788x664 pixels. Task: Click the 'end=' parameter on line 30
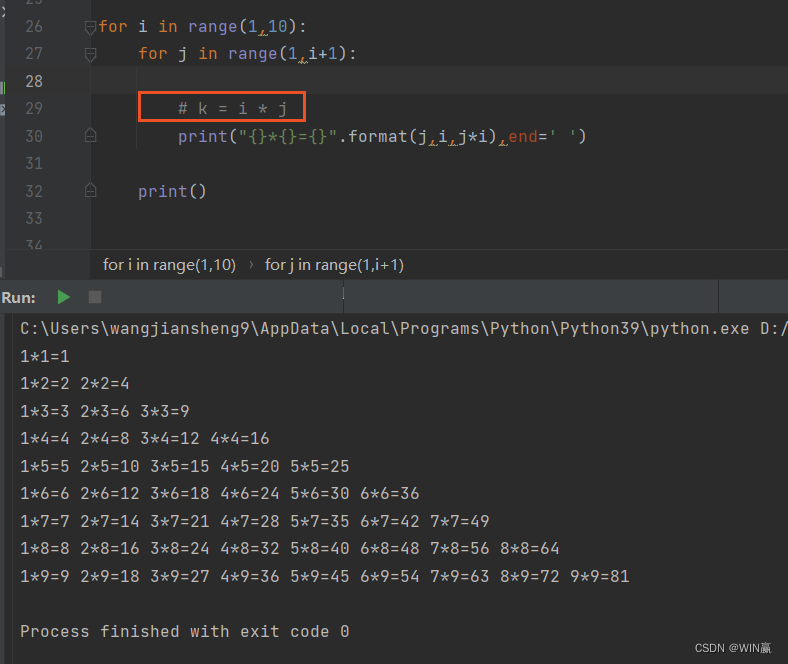(x=527, y=136)
